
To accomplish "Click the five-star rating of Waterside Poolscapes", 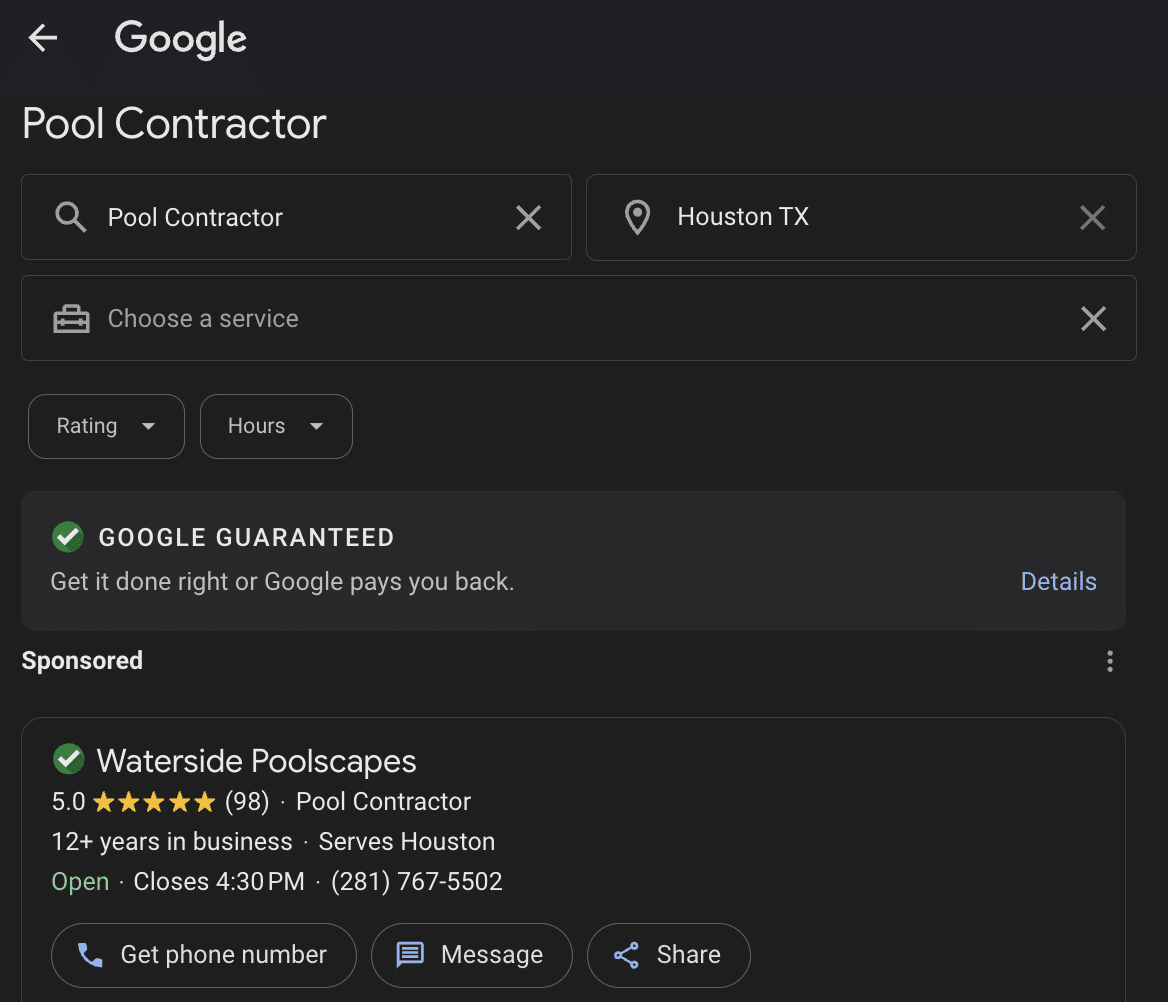I will [154, 802].
